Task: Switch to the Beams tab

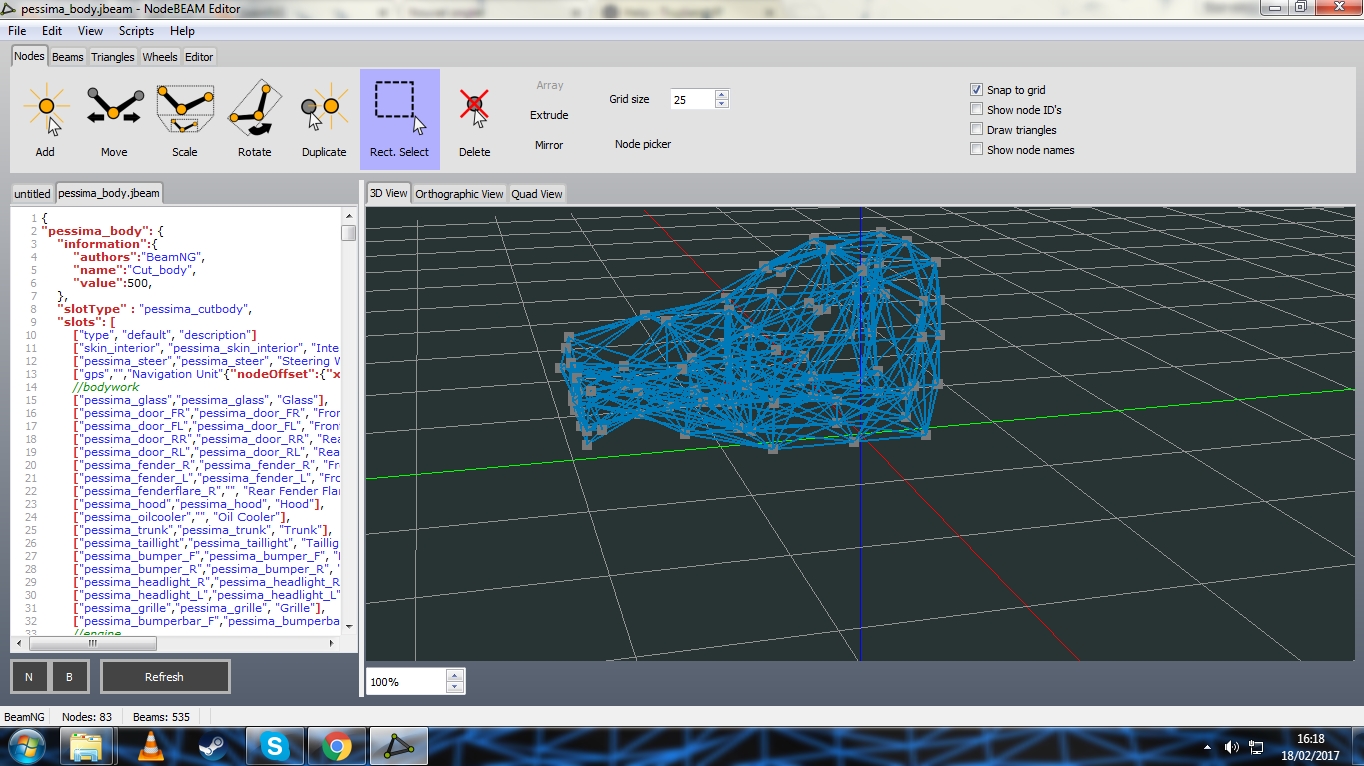Action: pyautogui.click(x=68, y=57)
